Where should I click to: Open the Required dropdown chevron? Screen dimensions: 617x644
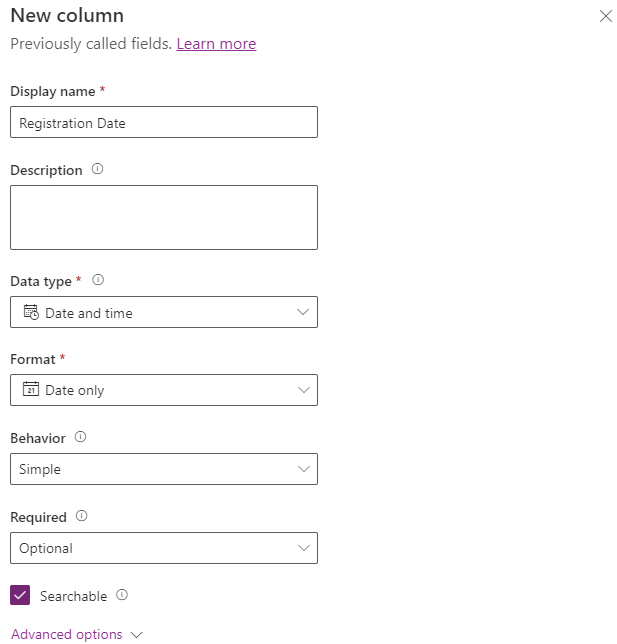[304, 548]
